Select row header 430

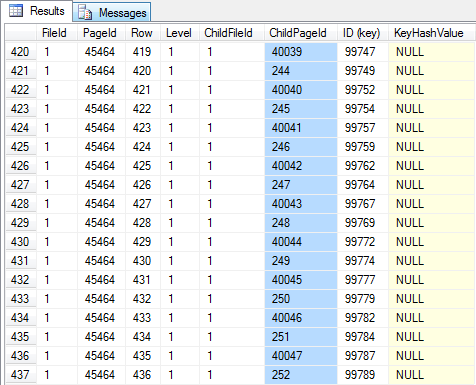coord(21,242)
